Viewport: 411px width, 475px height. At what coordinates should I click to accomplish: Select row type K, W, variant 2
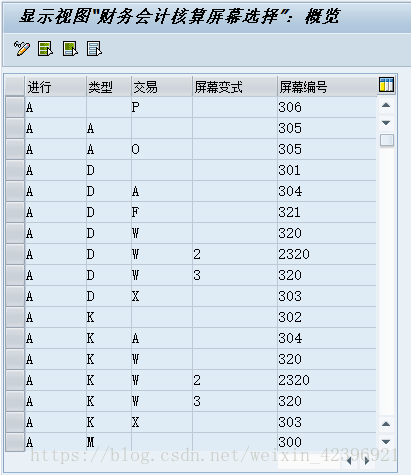15,380
